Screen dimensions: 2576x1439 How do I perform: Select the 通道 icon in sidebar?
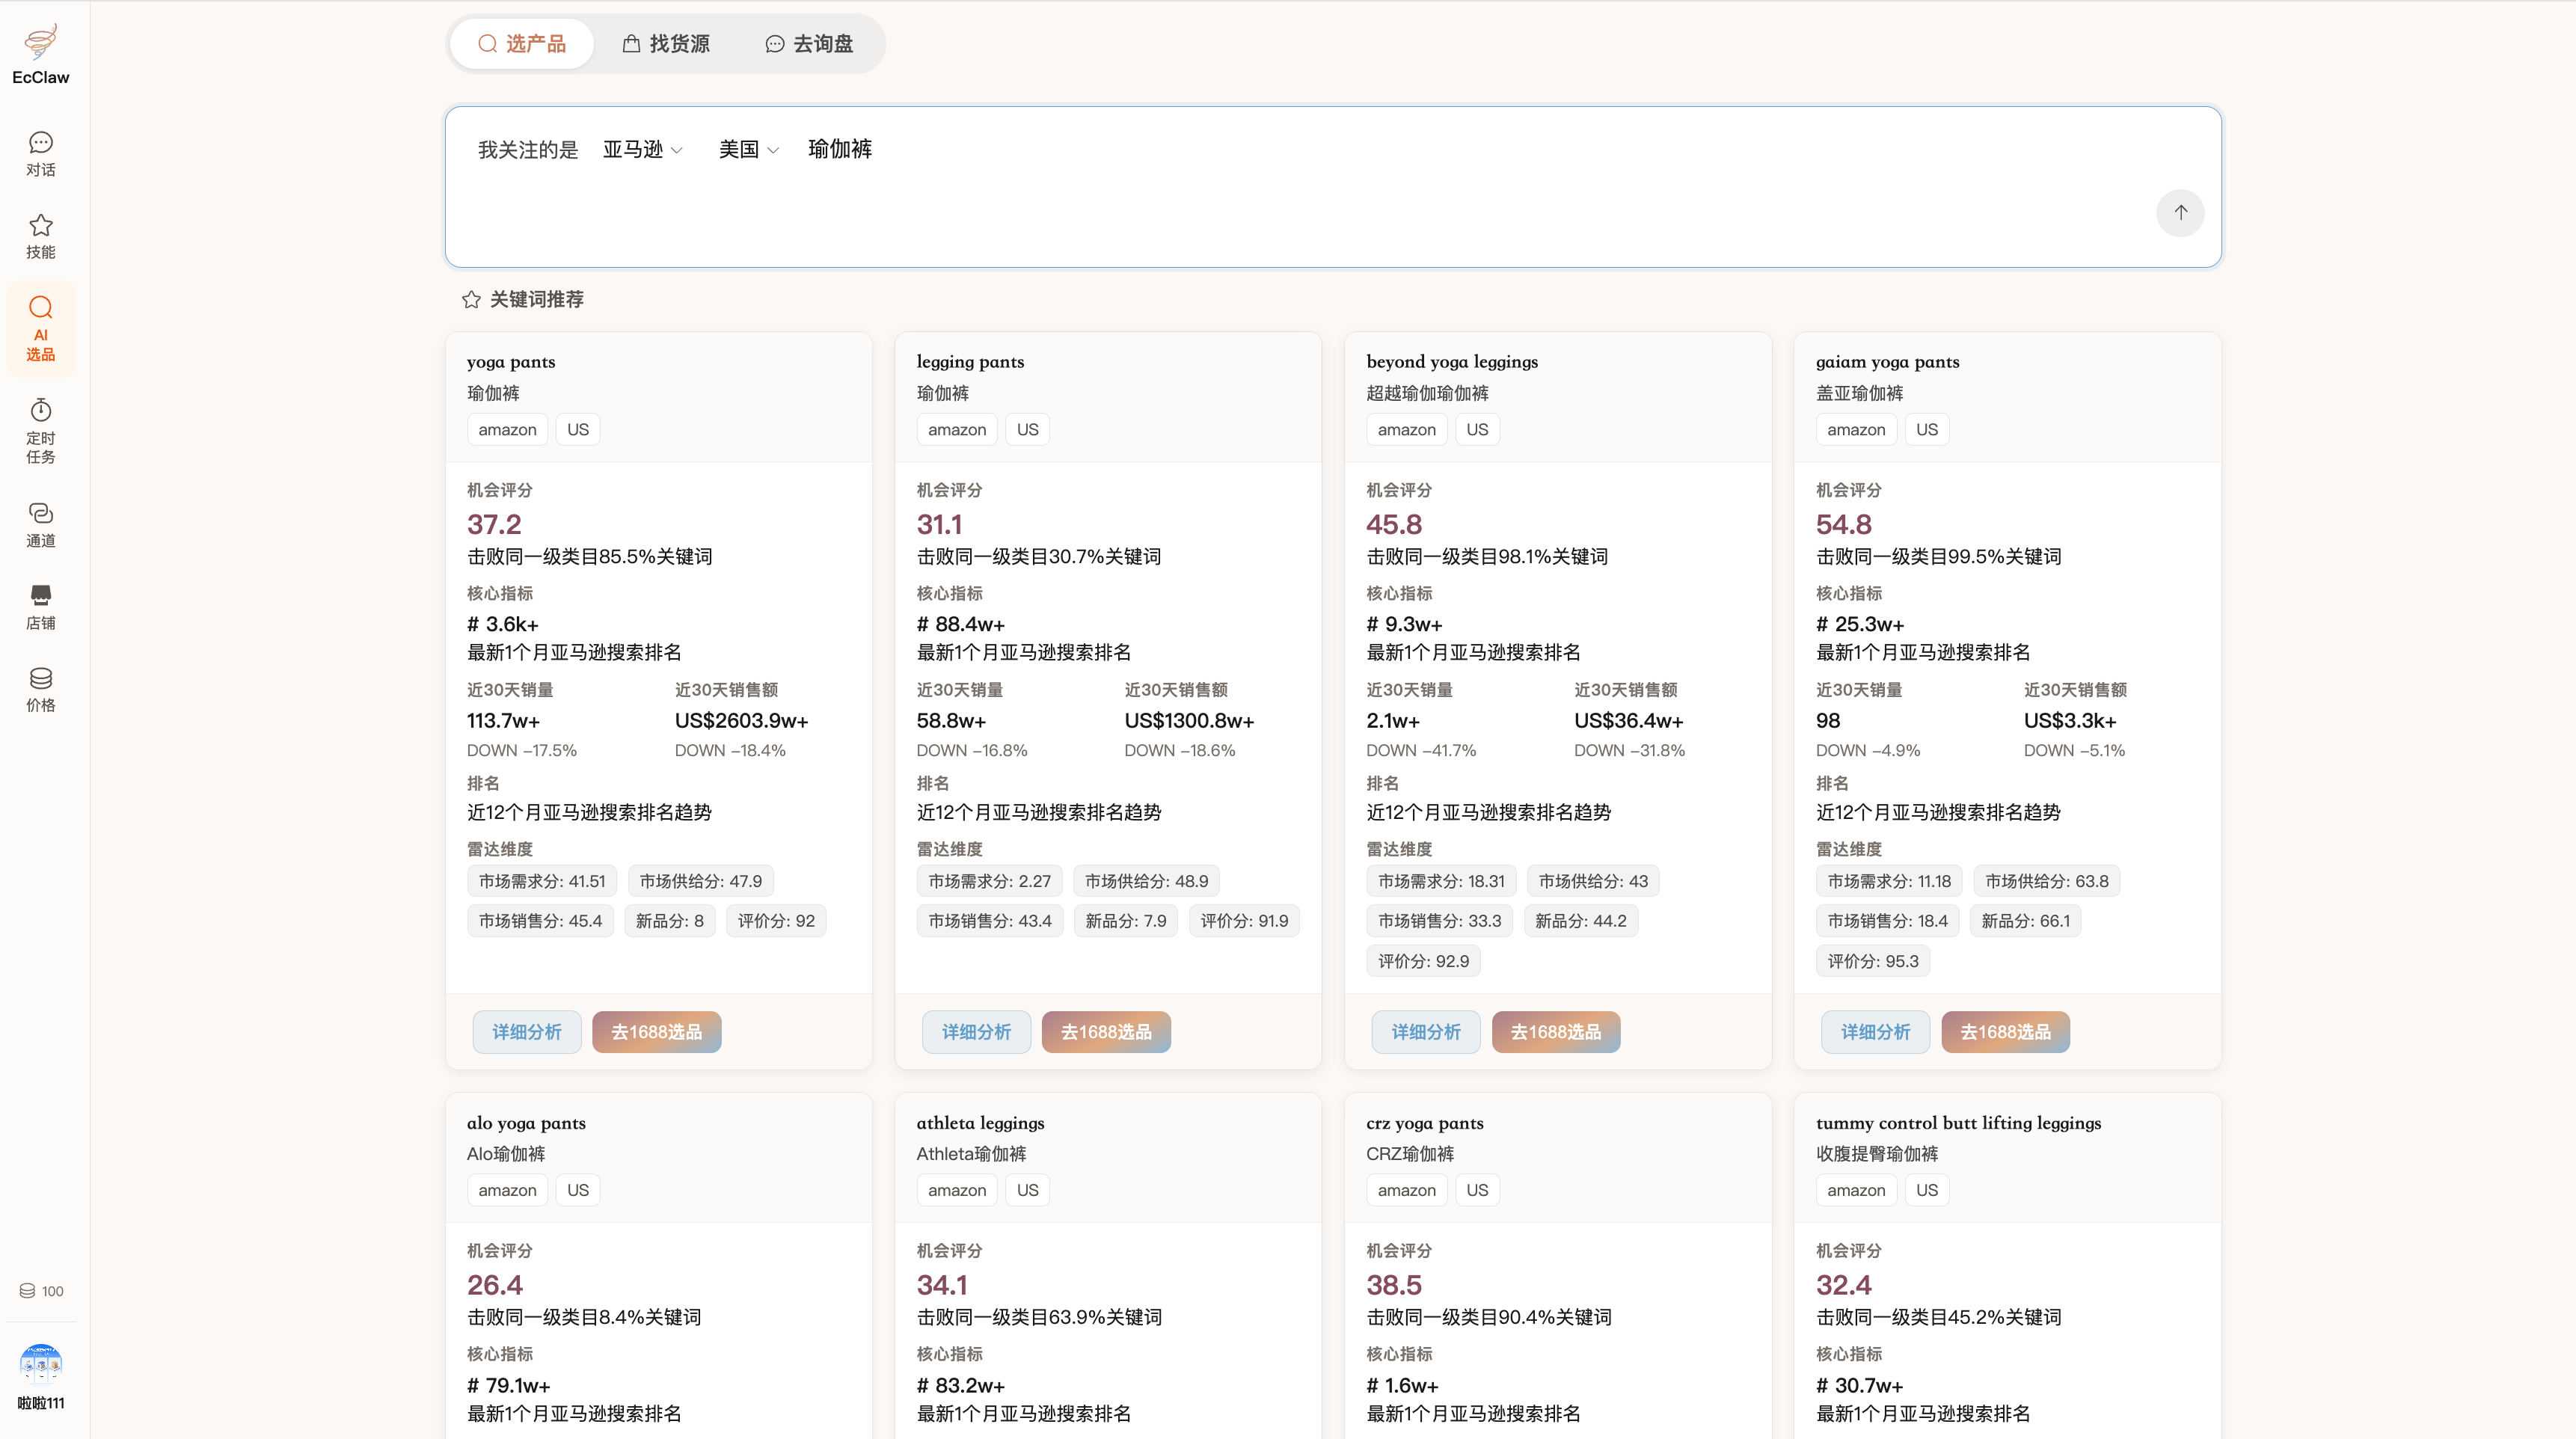(40, 524)
